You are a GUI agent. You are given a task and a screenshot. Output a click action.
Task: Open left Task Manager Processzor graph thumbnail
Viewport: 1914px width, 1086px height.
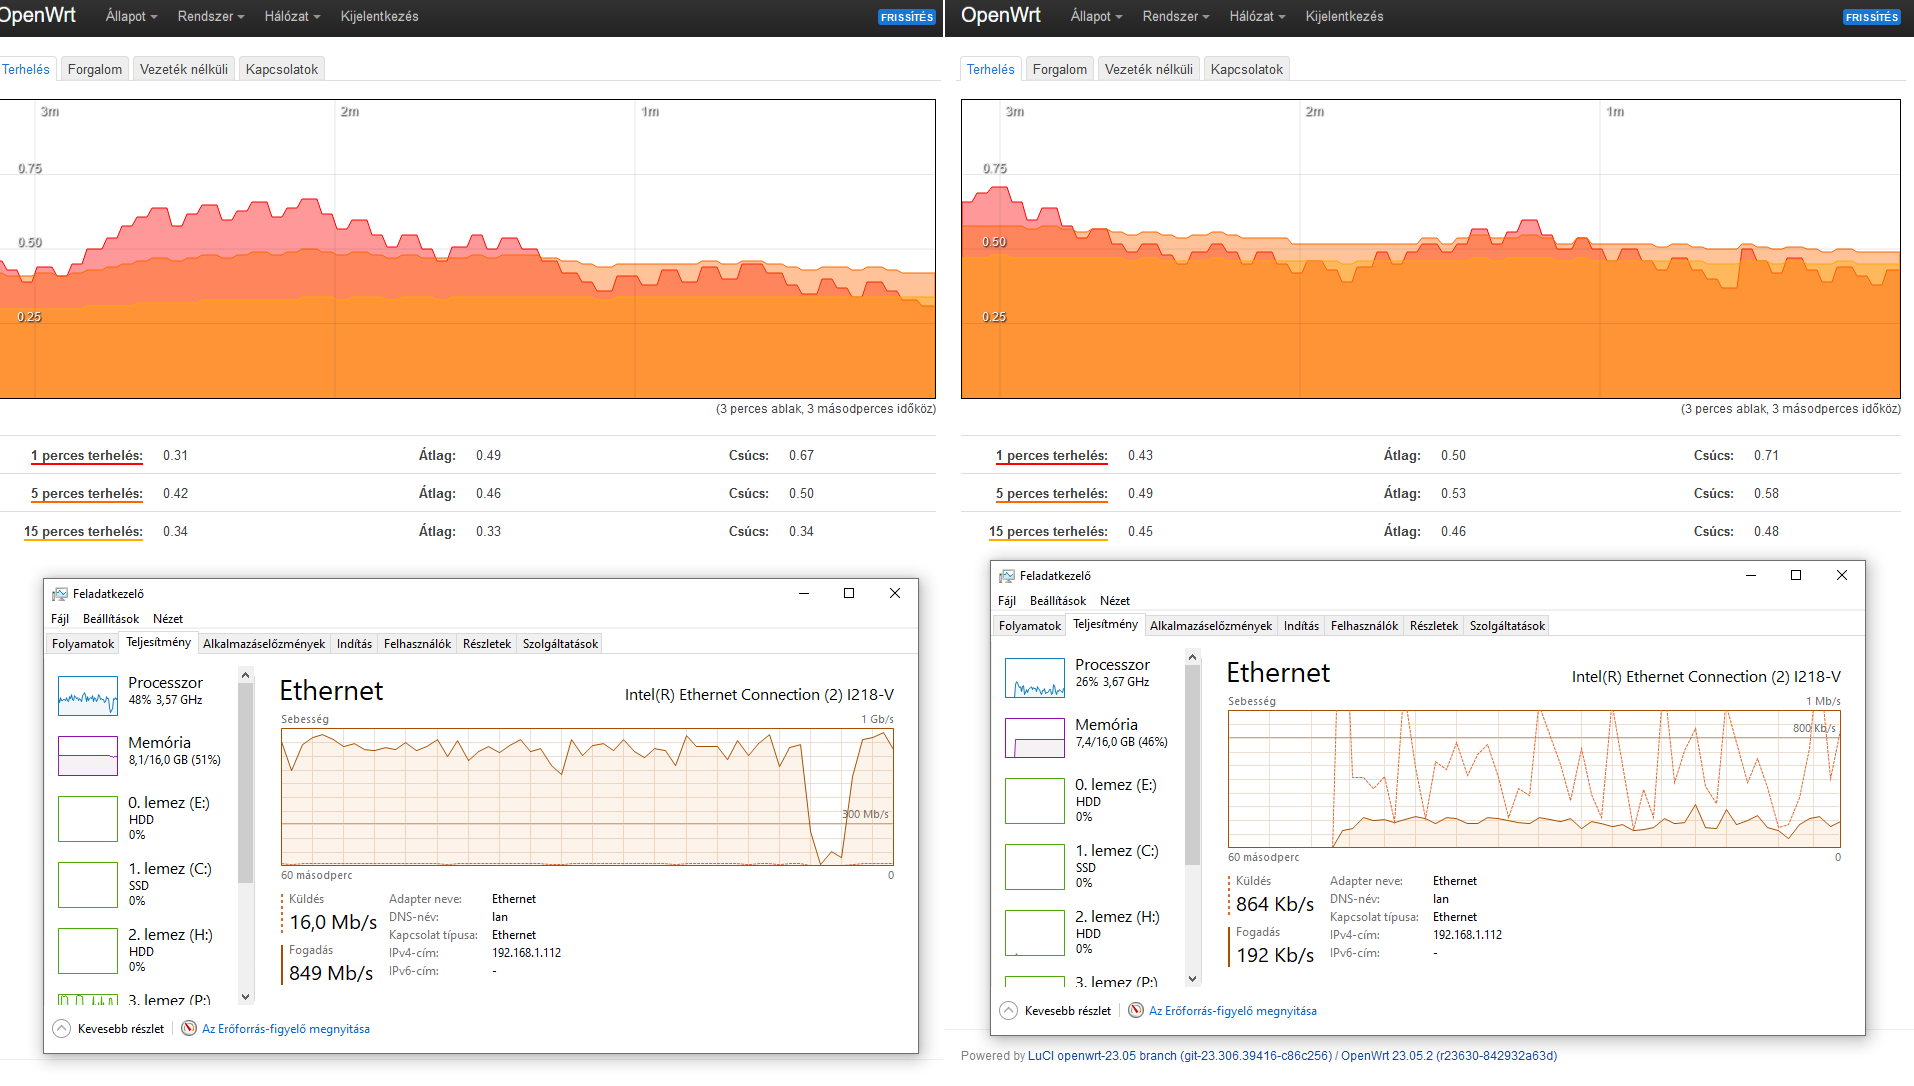tap(88, 696)
